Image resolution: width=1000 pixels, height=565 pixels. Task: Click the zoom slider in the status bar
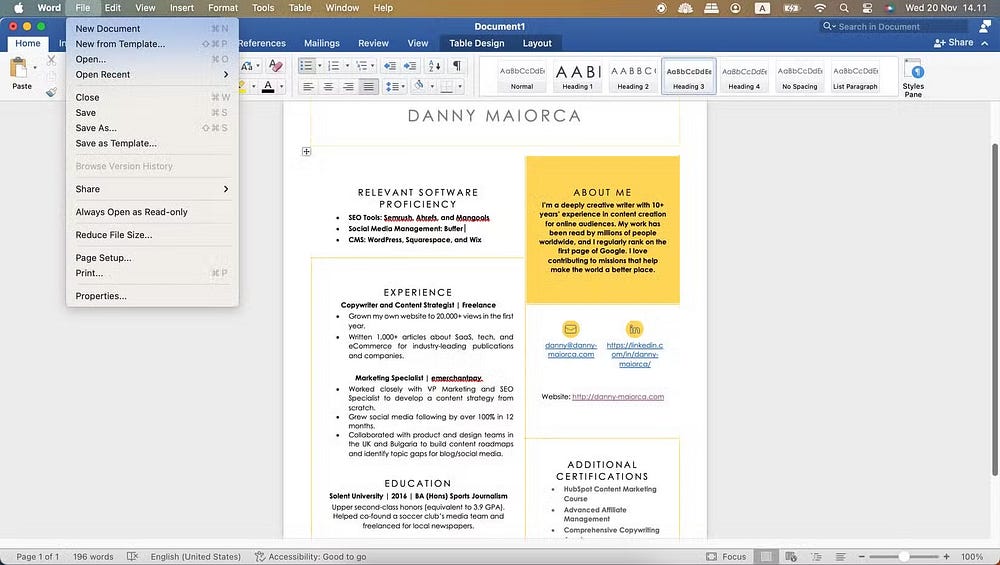(903, 556)
